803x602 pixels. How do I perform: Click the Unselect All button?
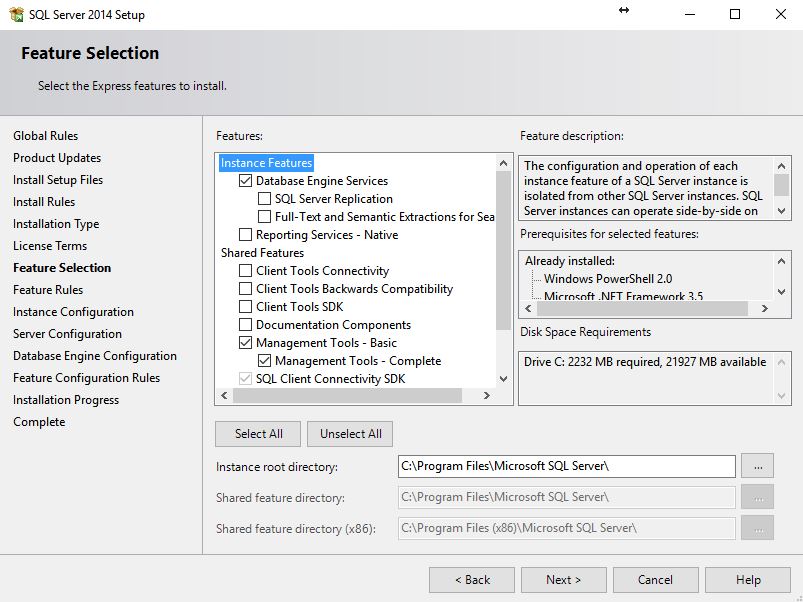click(350, 434)
